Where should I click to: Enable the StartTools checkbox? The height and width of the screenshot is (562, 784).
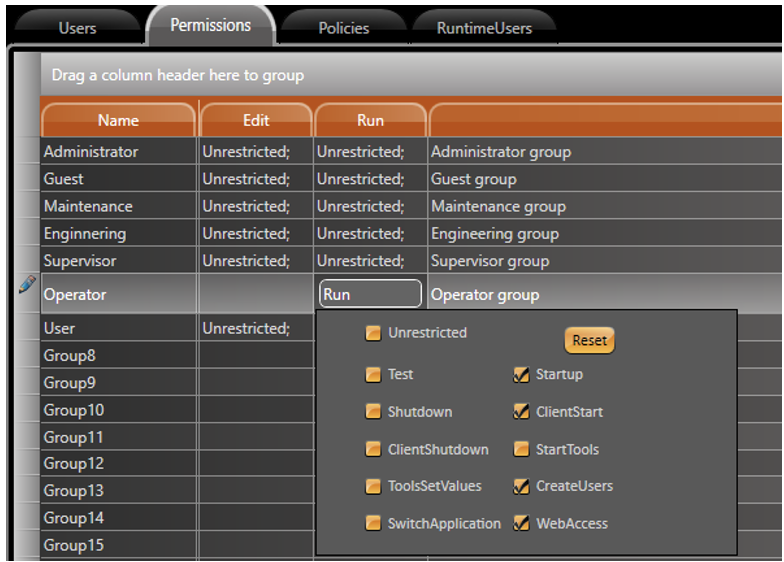(x=521, y=450)
